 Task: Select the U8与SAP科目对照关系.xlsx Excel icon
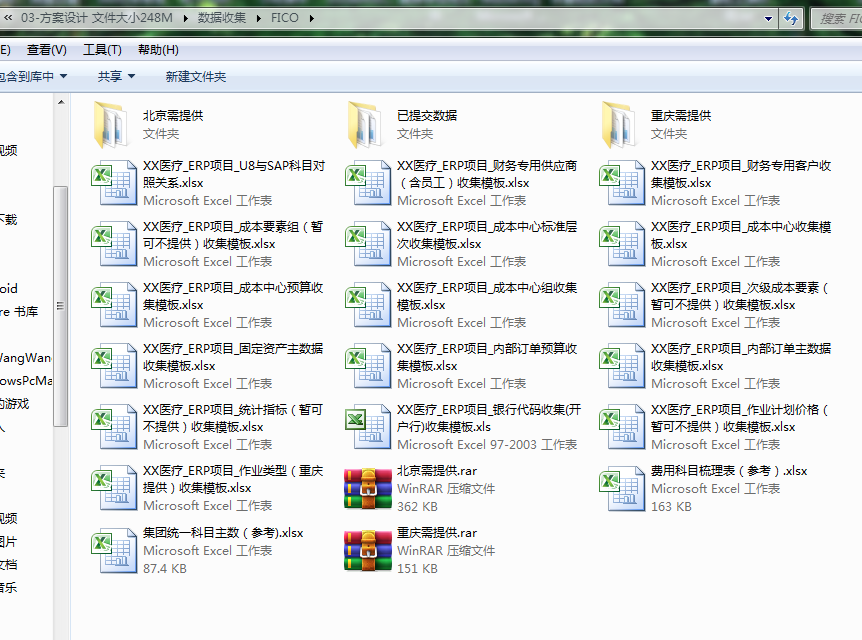tap(114, 184)
